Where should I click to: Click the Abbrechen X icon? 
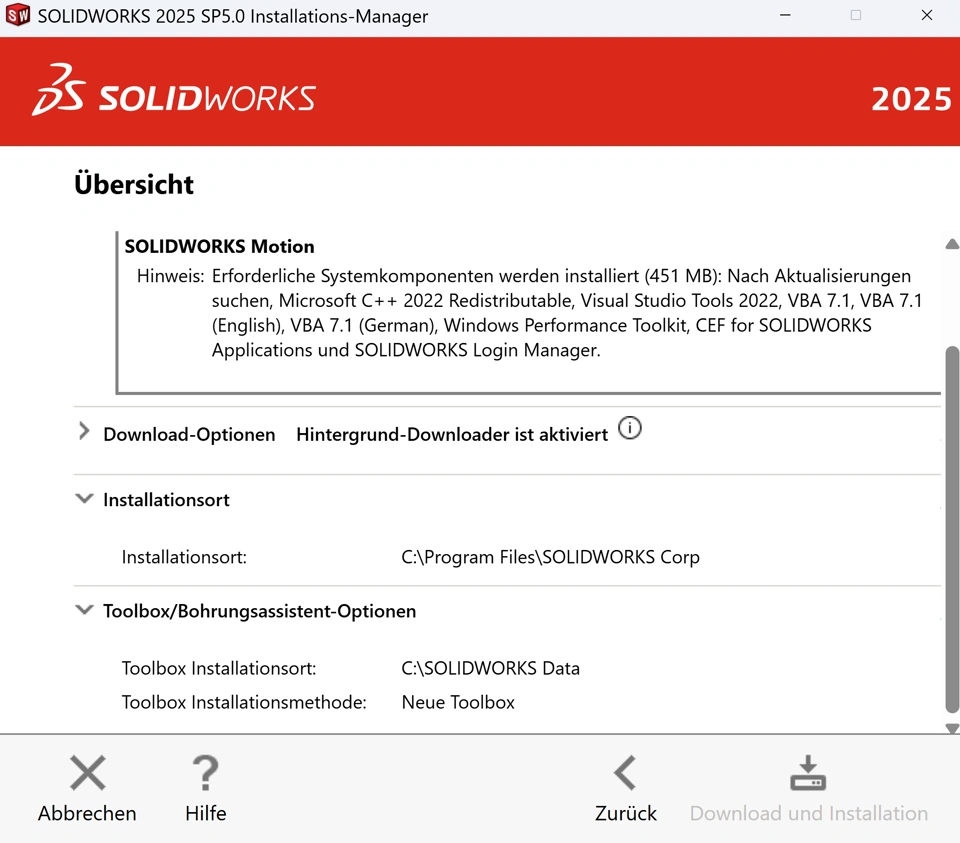[x=88, y=773]
